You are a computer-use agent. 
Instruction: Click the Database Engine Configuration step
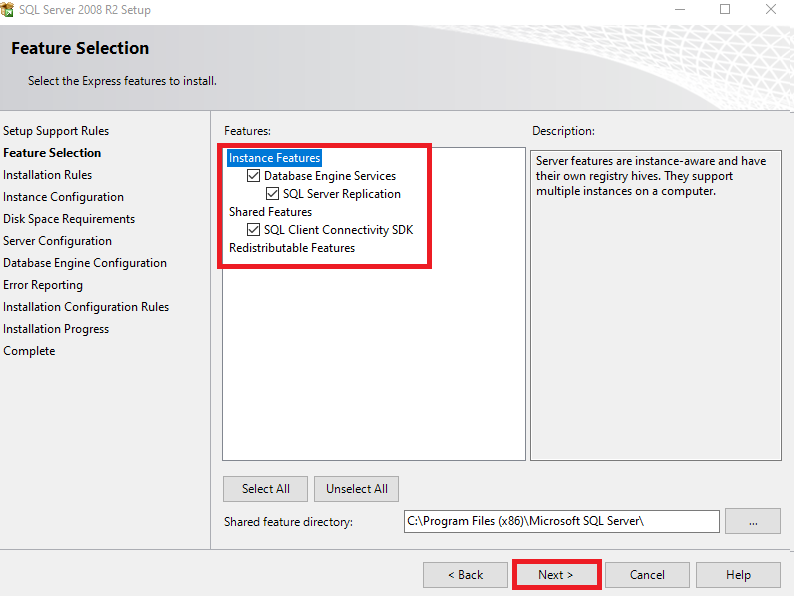(x=85, y=263)
